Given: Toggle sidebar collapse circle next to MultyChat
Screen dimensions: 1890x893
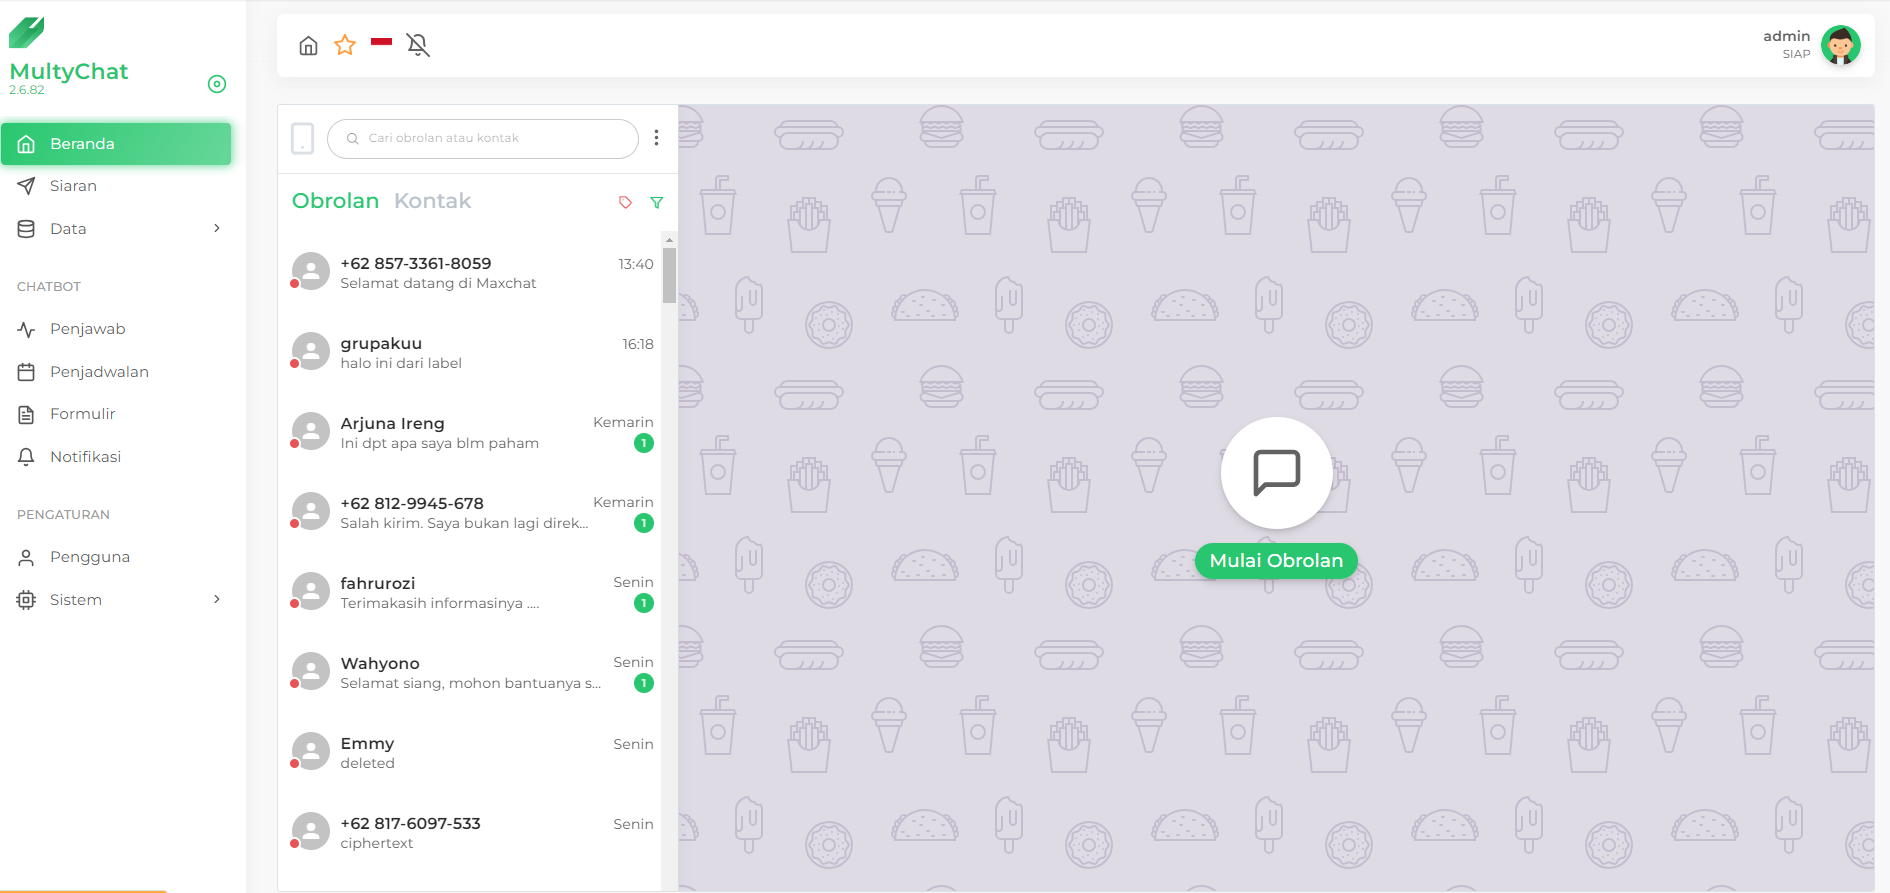Looking at the screenshot, I should (217, 84).
